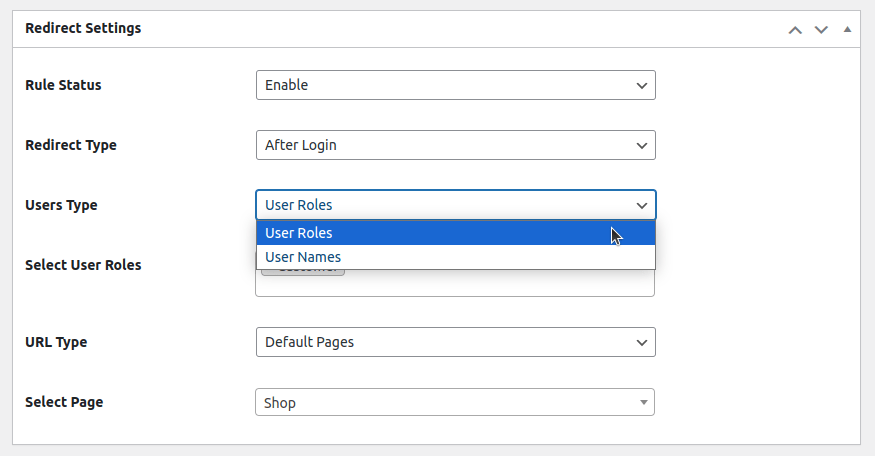Click the Select User Roles label

pos(83,265)
